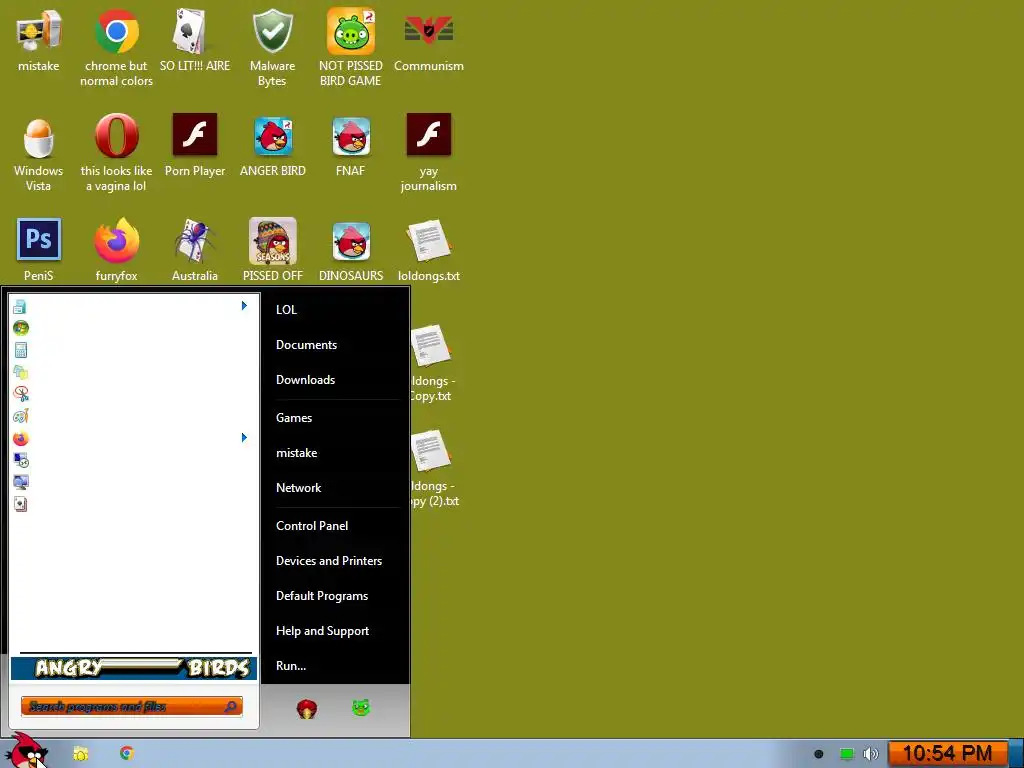Open the 'Windows Vista' egg icon
Screen dimensions: 1024x768
(39, 153)
